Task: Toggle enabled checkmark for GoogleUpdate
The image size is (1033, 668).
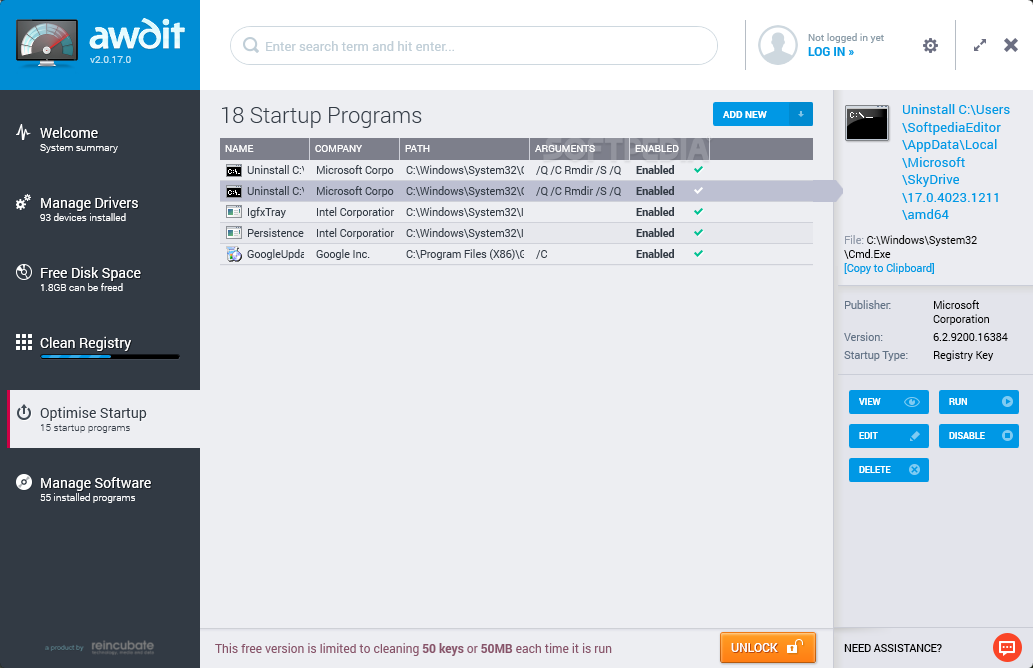Action: click(x=698, y=254)
